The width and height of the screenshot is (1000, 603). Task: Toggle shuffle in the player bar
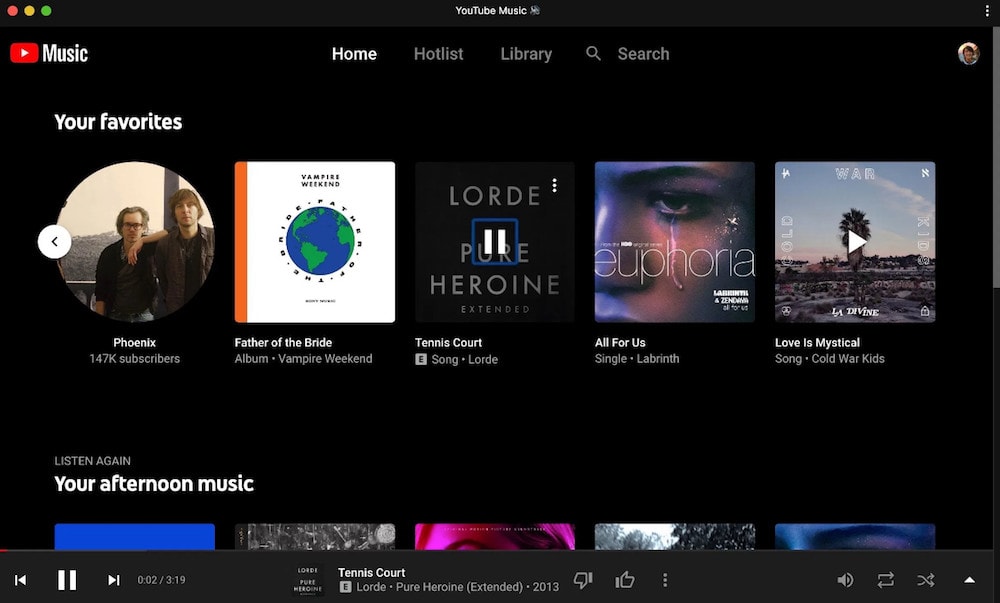point(925,580)
